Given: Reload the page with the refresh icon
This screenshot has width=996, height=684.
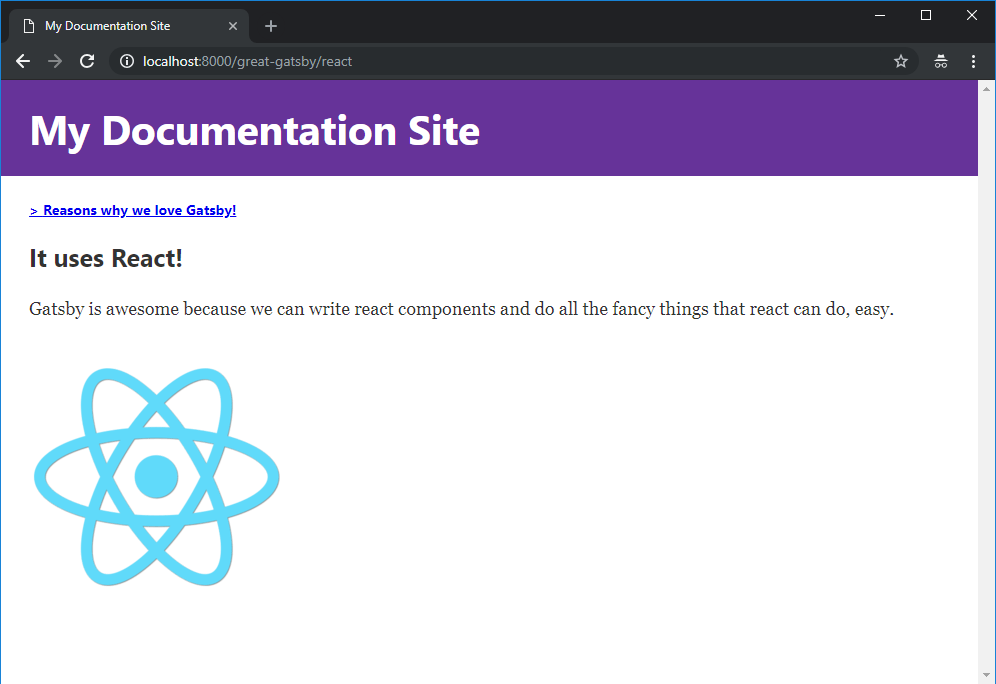Looking at the screenshot, I should (87, 61).
